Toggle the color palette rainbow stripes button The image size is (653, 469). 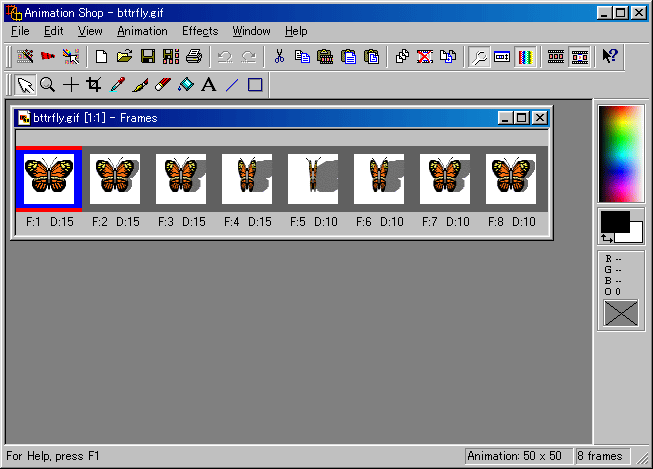coord(525,56)
